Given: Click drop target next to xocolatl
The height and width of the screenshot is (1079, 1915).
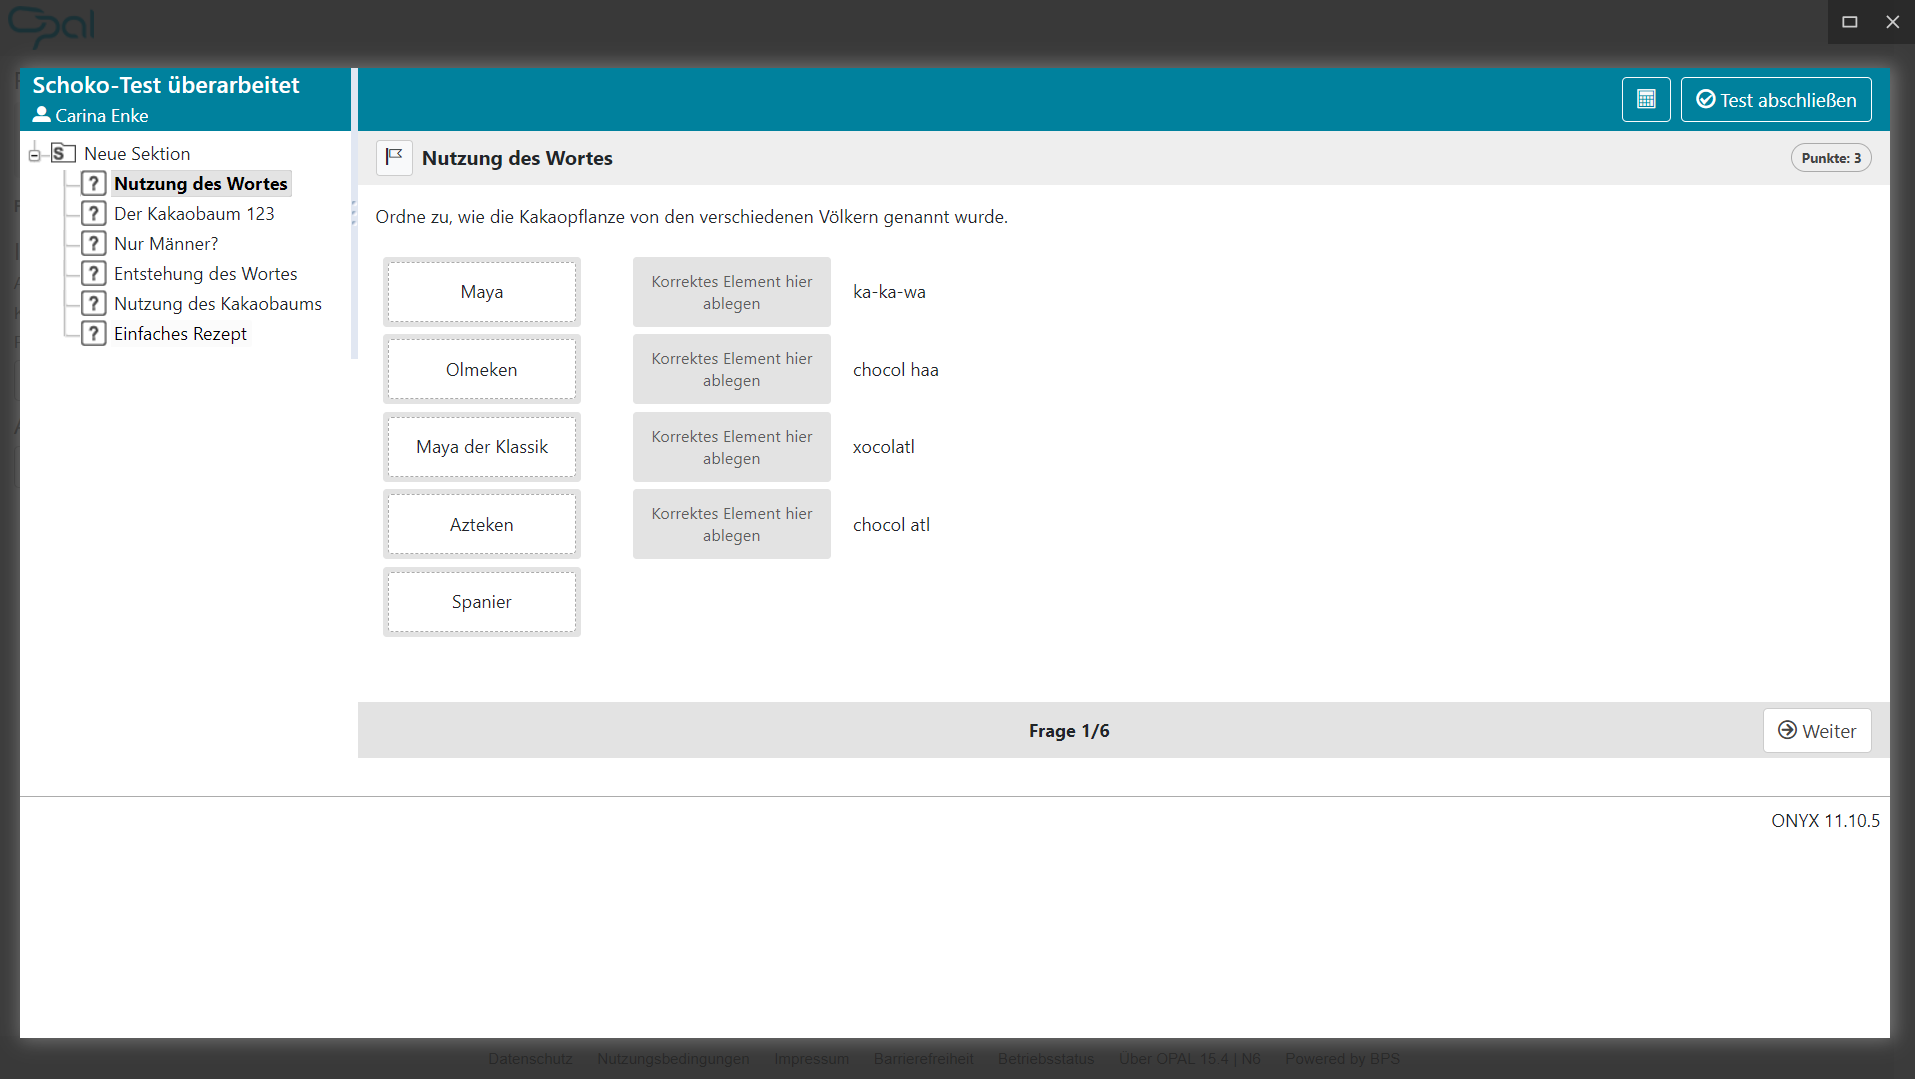Looking at the screenshot, I should coord(731,447).
